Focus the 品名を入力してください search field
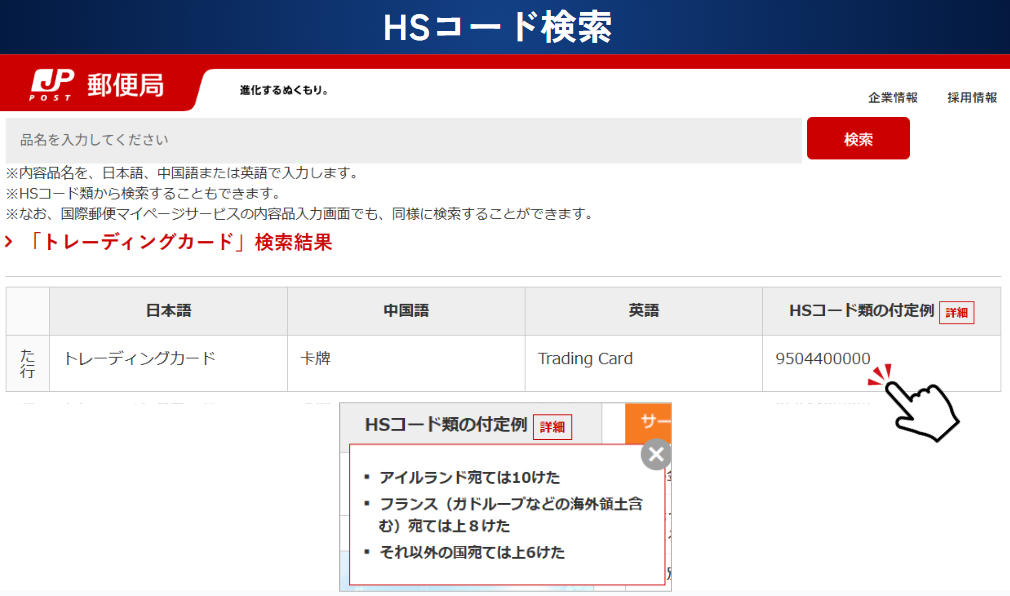 tap(404, 140)
